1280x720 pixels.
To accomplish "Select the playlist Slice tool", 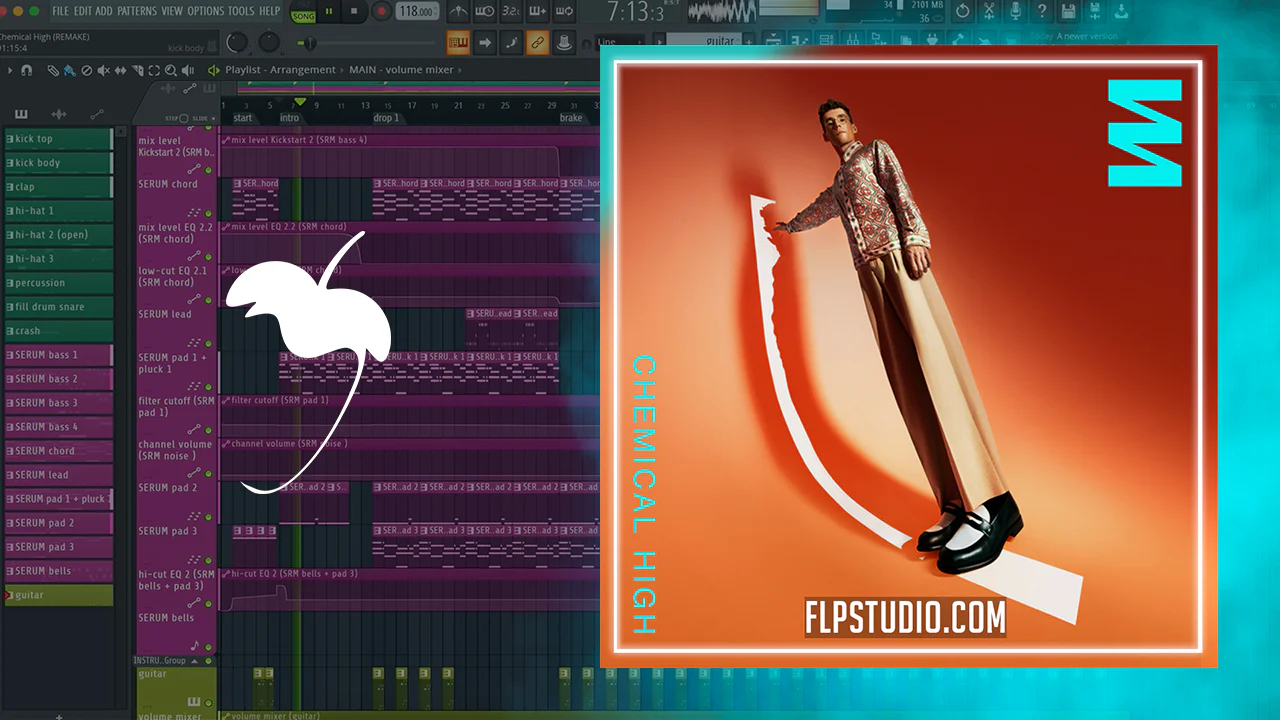I will pyautogui.click(x=137, y=70).
